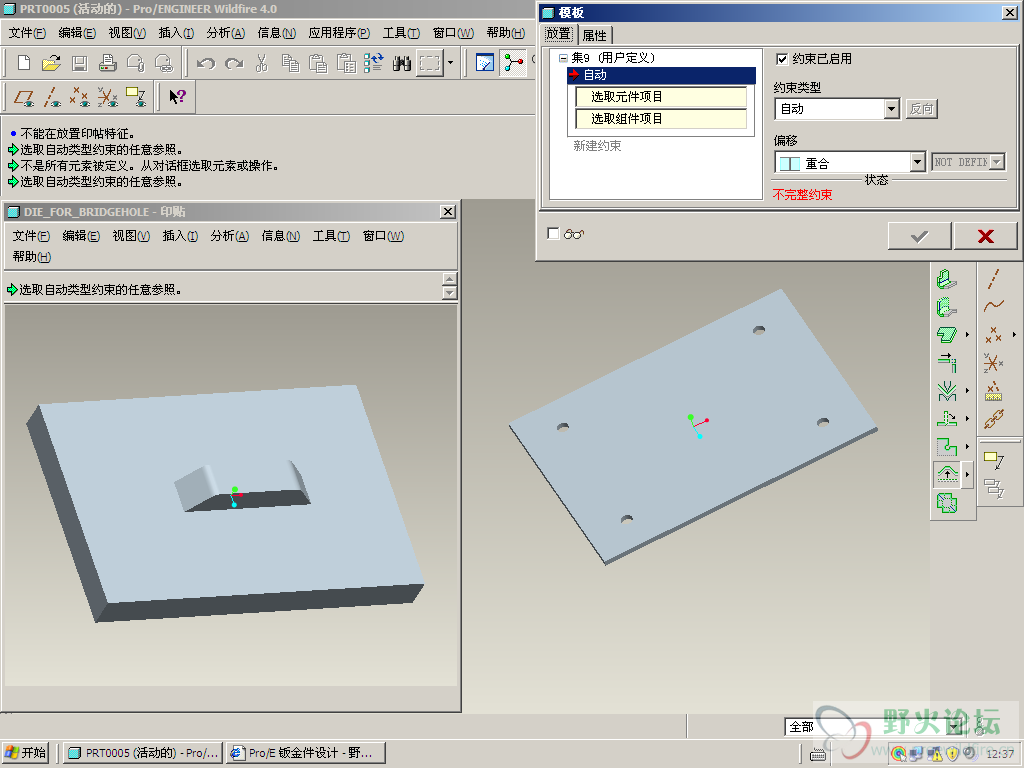The width and height of the screenshot is (1024, 768).
Task: Click the Redo arrow icon
Action: point(234,63)
